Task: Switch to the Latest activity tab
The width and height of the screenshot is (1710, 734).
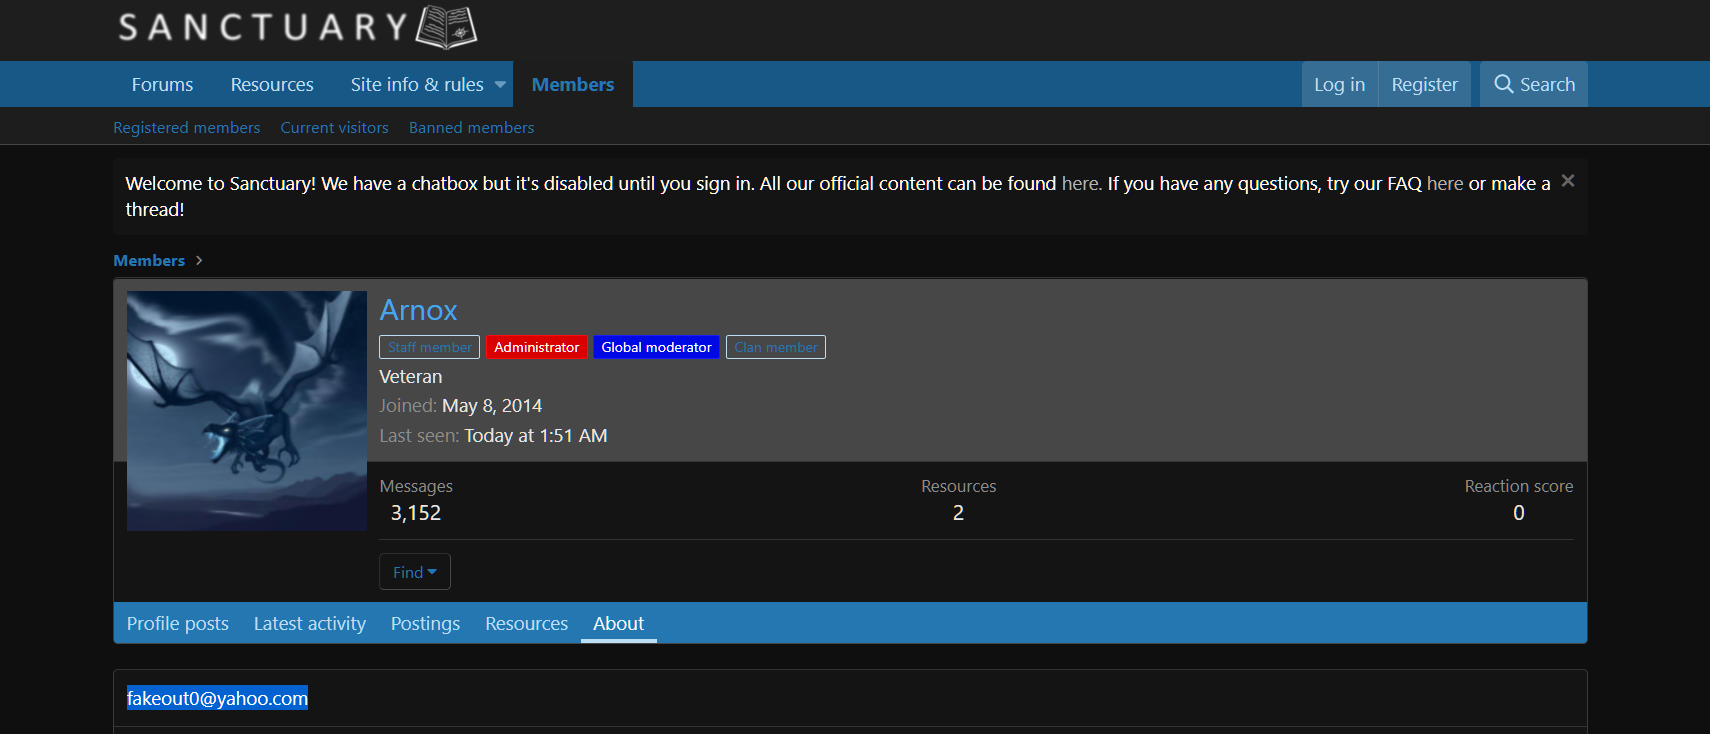Action: point(310,623)
